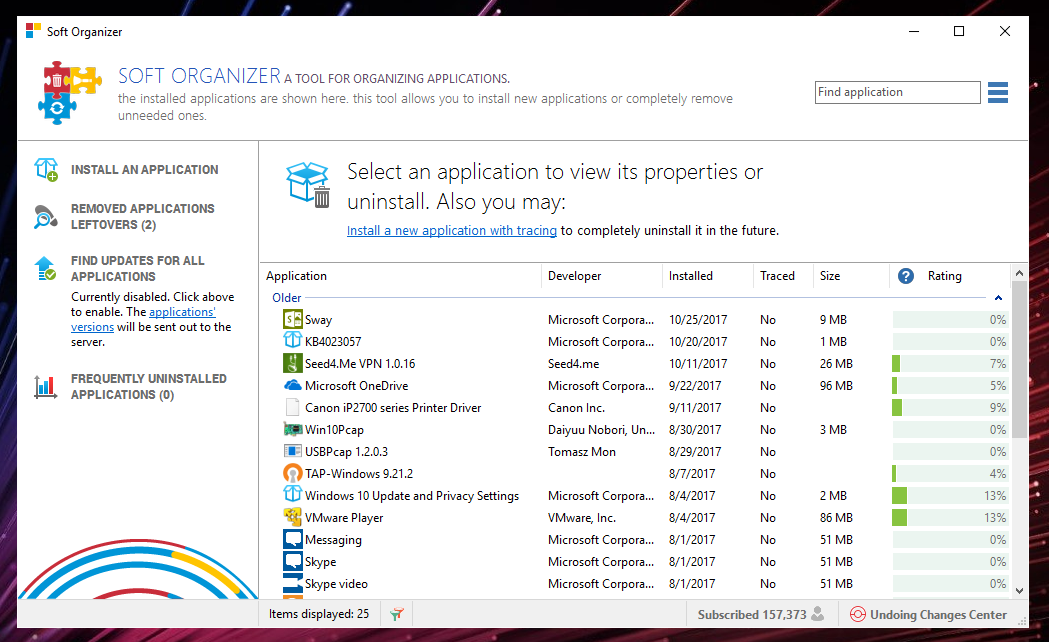Click the Removed Applications Leftovers magnifier icon
Screen dimensions: 1049x642
45,217
